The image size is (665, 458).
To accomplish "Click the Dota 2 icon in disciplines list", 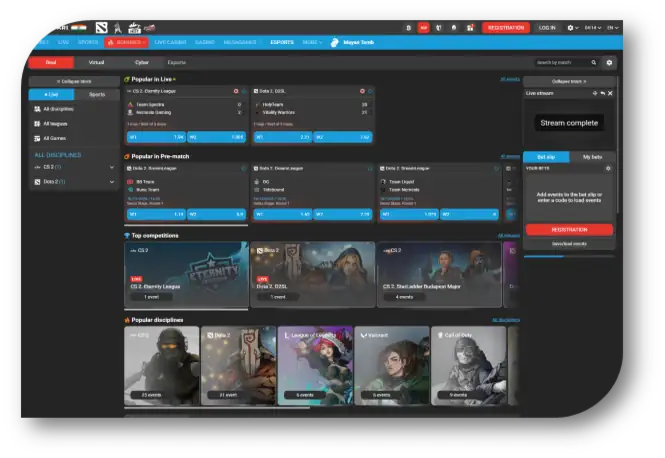I will [x=37, y=182].
